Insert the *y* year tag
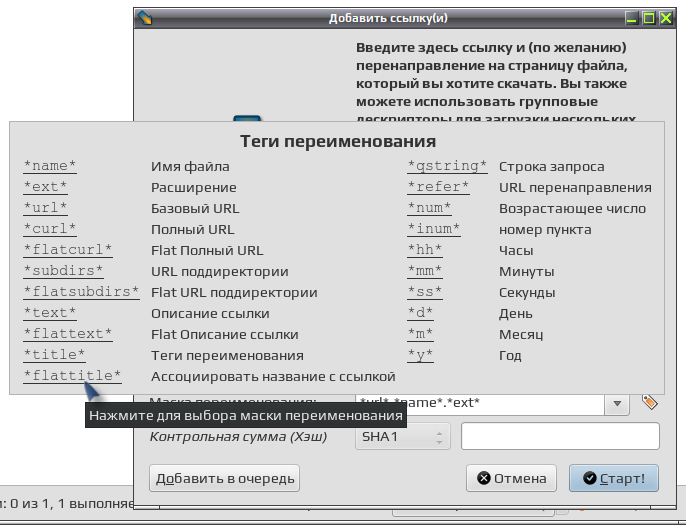Viewport: 686px width, 525px height. tap(420, 355)
